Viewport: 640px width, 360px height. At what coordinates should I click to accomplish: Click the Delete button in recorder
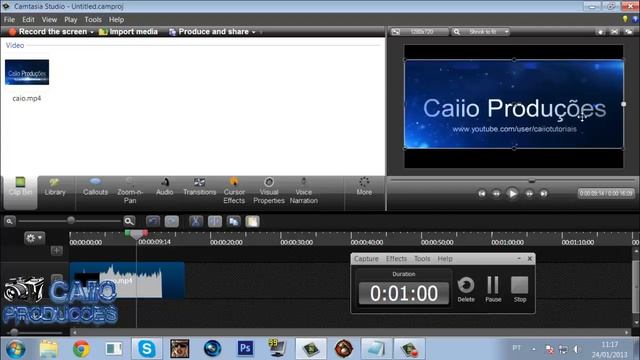466,289
